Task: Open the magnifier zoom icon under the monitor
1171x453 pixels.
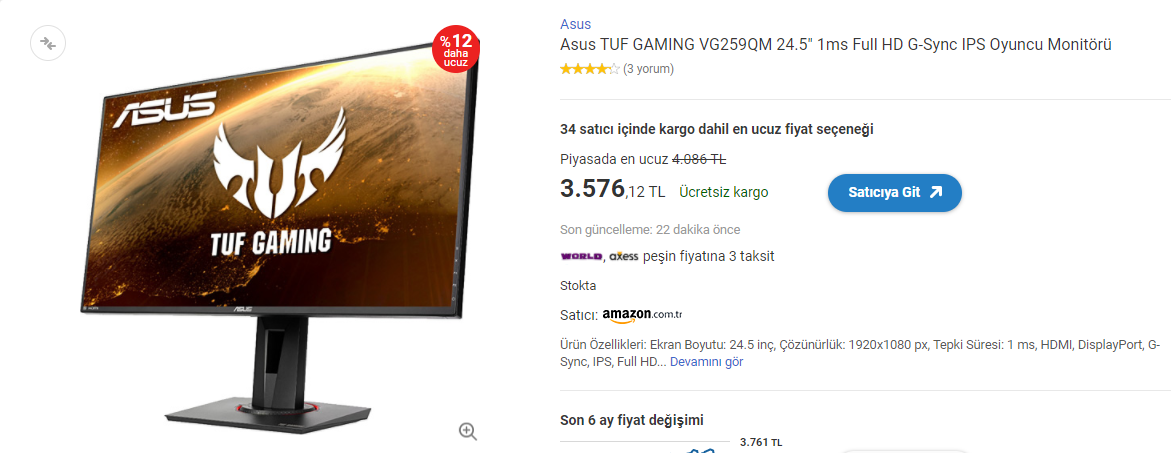Action: [x=468, y=431]
